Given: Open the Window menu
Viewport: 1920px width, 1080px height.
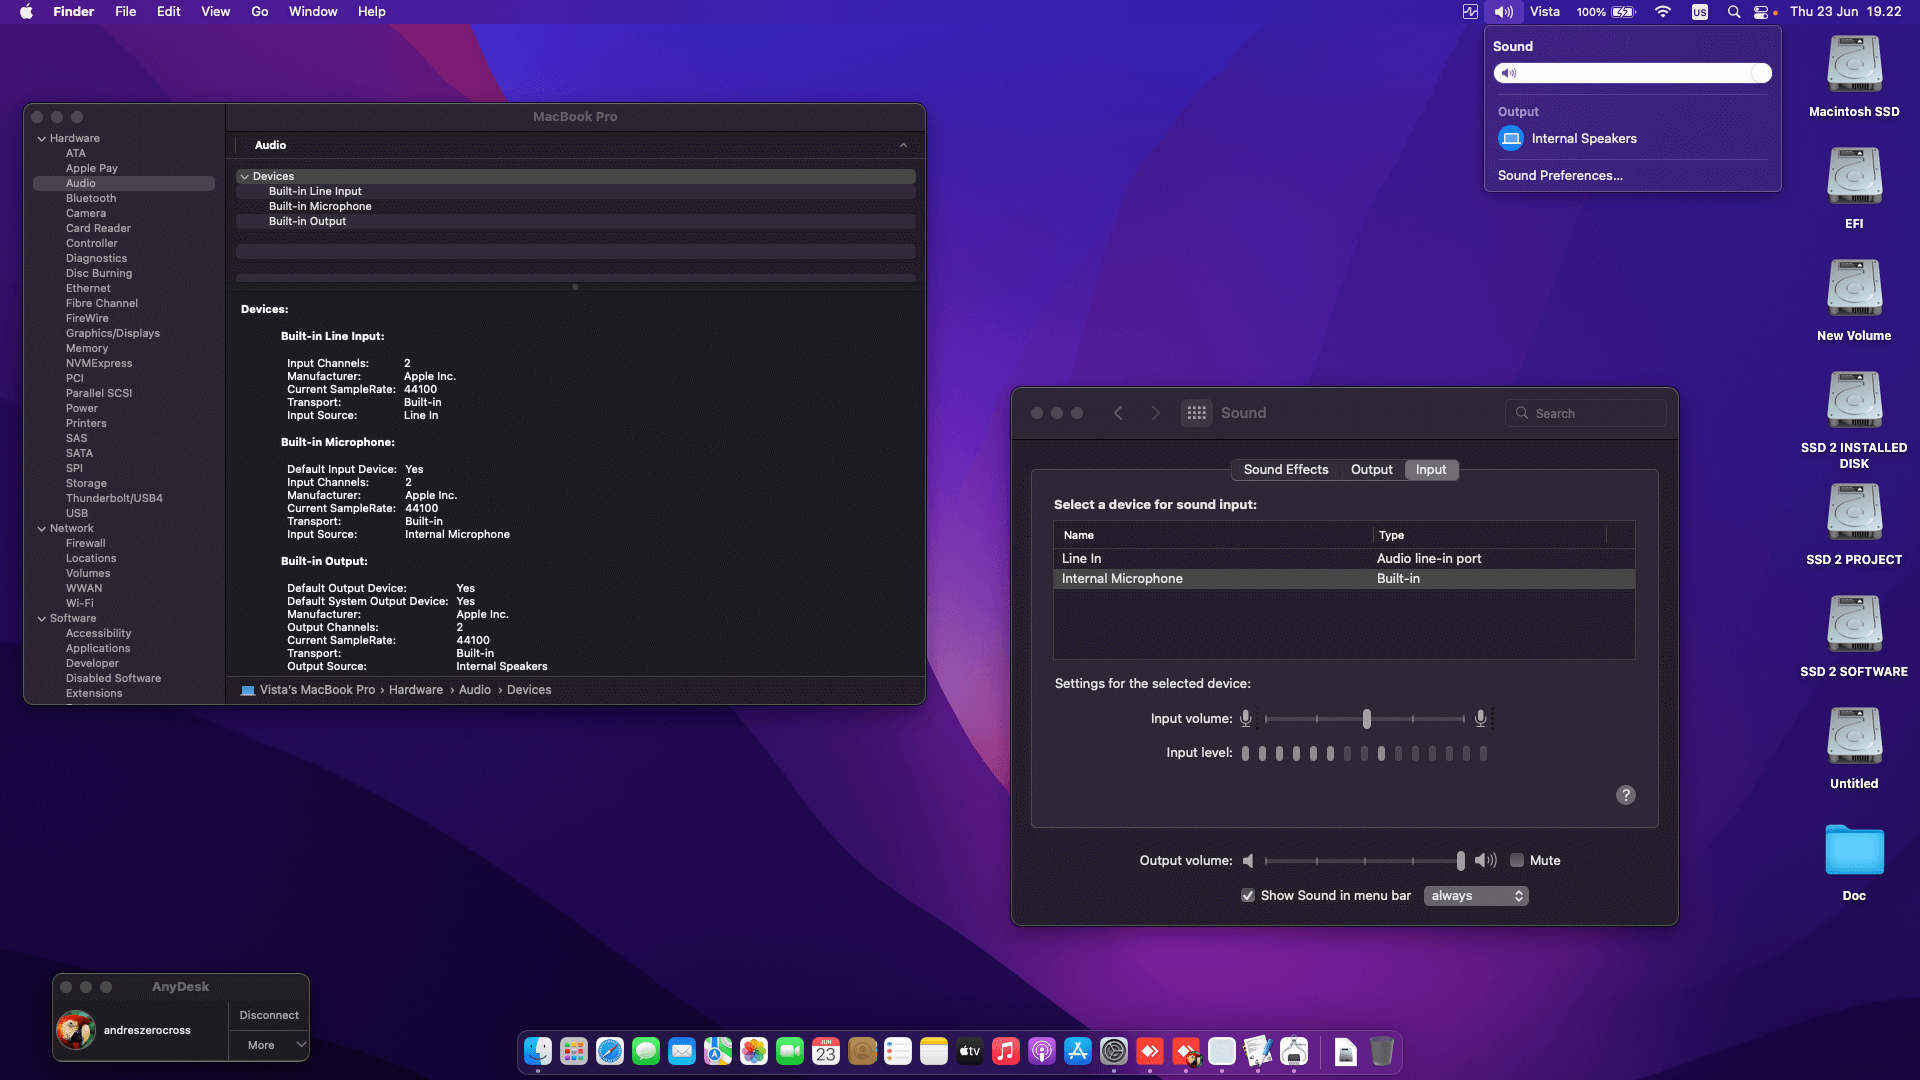Looking at the screenshot, I should pos(313,12).
